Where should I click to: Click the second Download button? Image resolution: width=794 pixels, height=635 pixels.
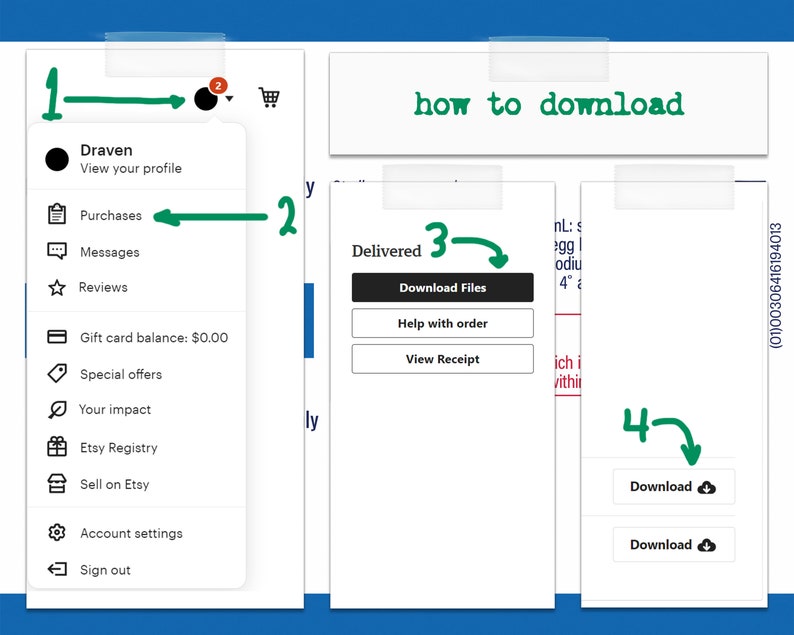pyautogui.click(x=673, y=545)
